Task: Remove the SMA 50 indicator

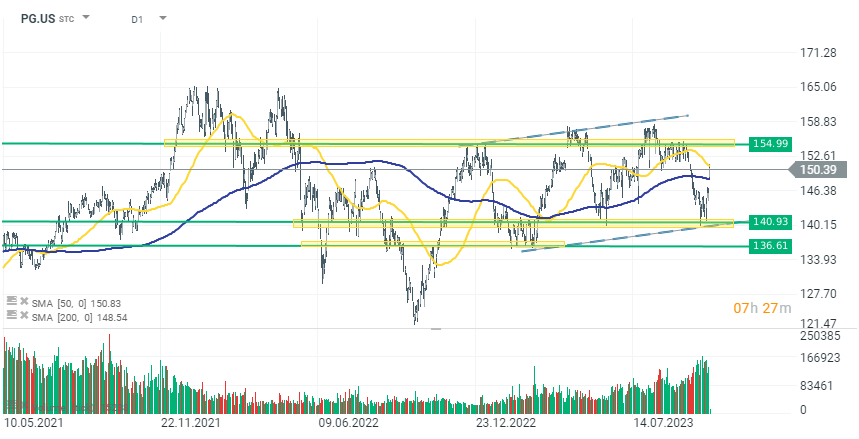Action: [x=23, y=300]
